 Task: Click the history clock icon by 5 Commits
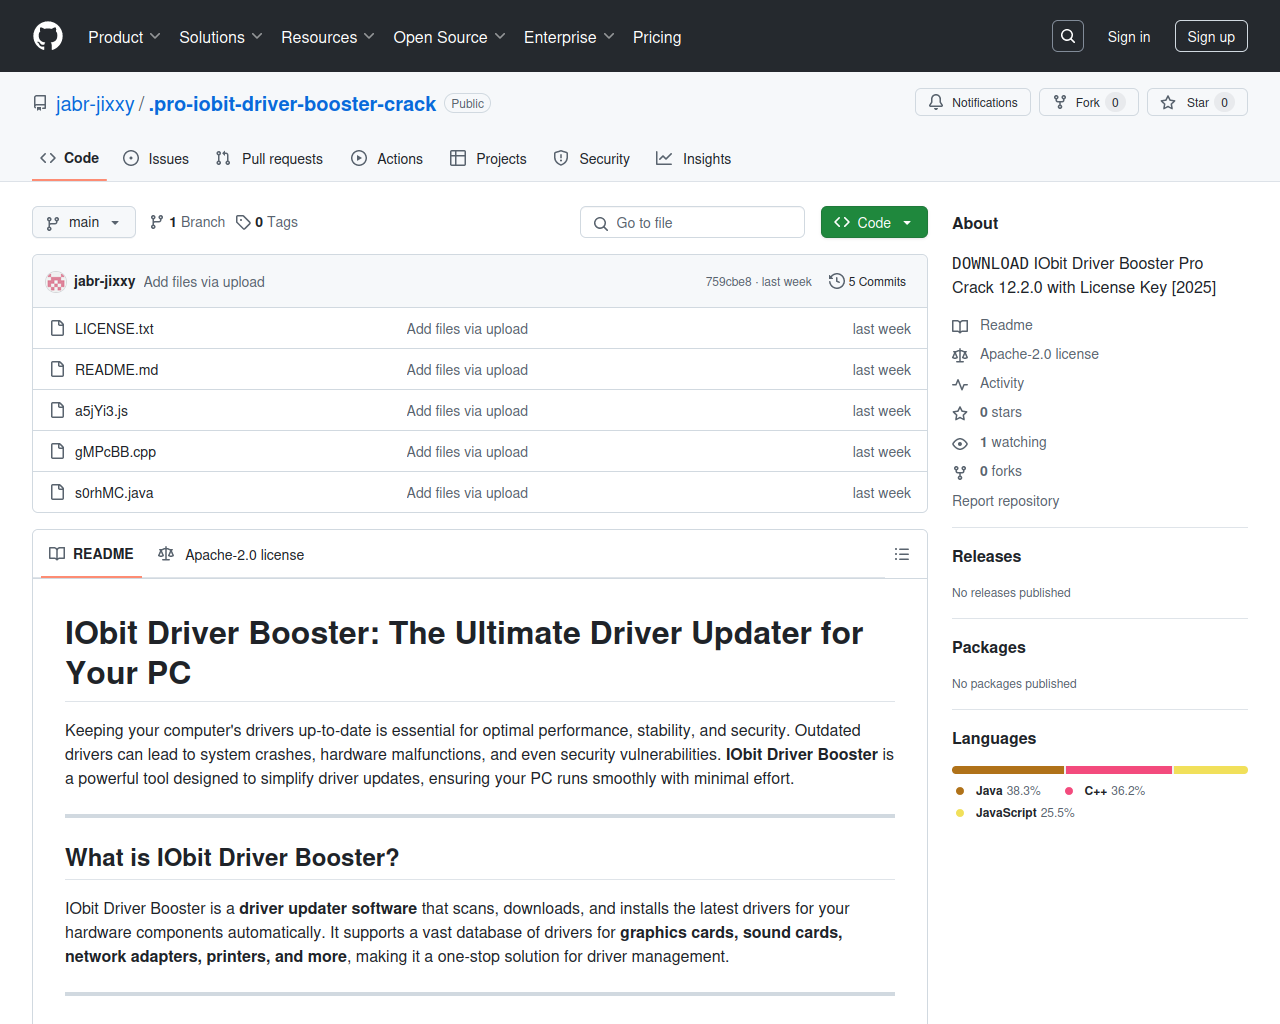click(837, 281)
